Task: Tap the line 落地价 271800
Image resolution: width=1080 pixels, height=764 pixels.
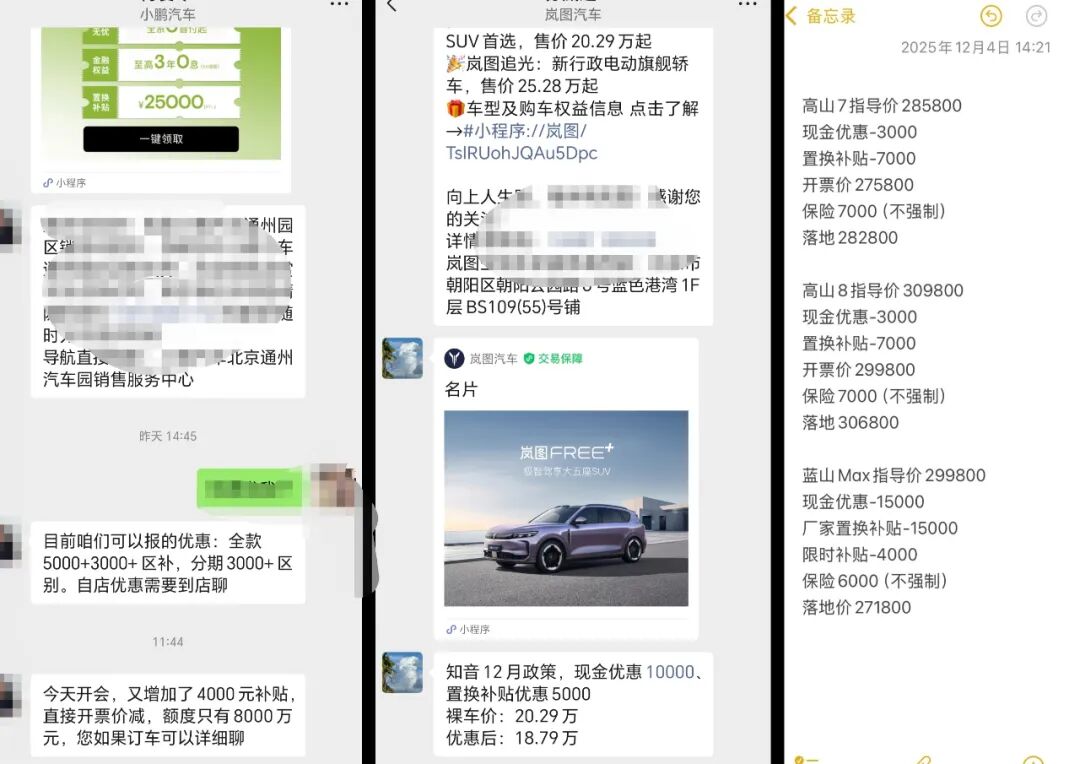Action: pyautogui.click(x=856, y=607)
